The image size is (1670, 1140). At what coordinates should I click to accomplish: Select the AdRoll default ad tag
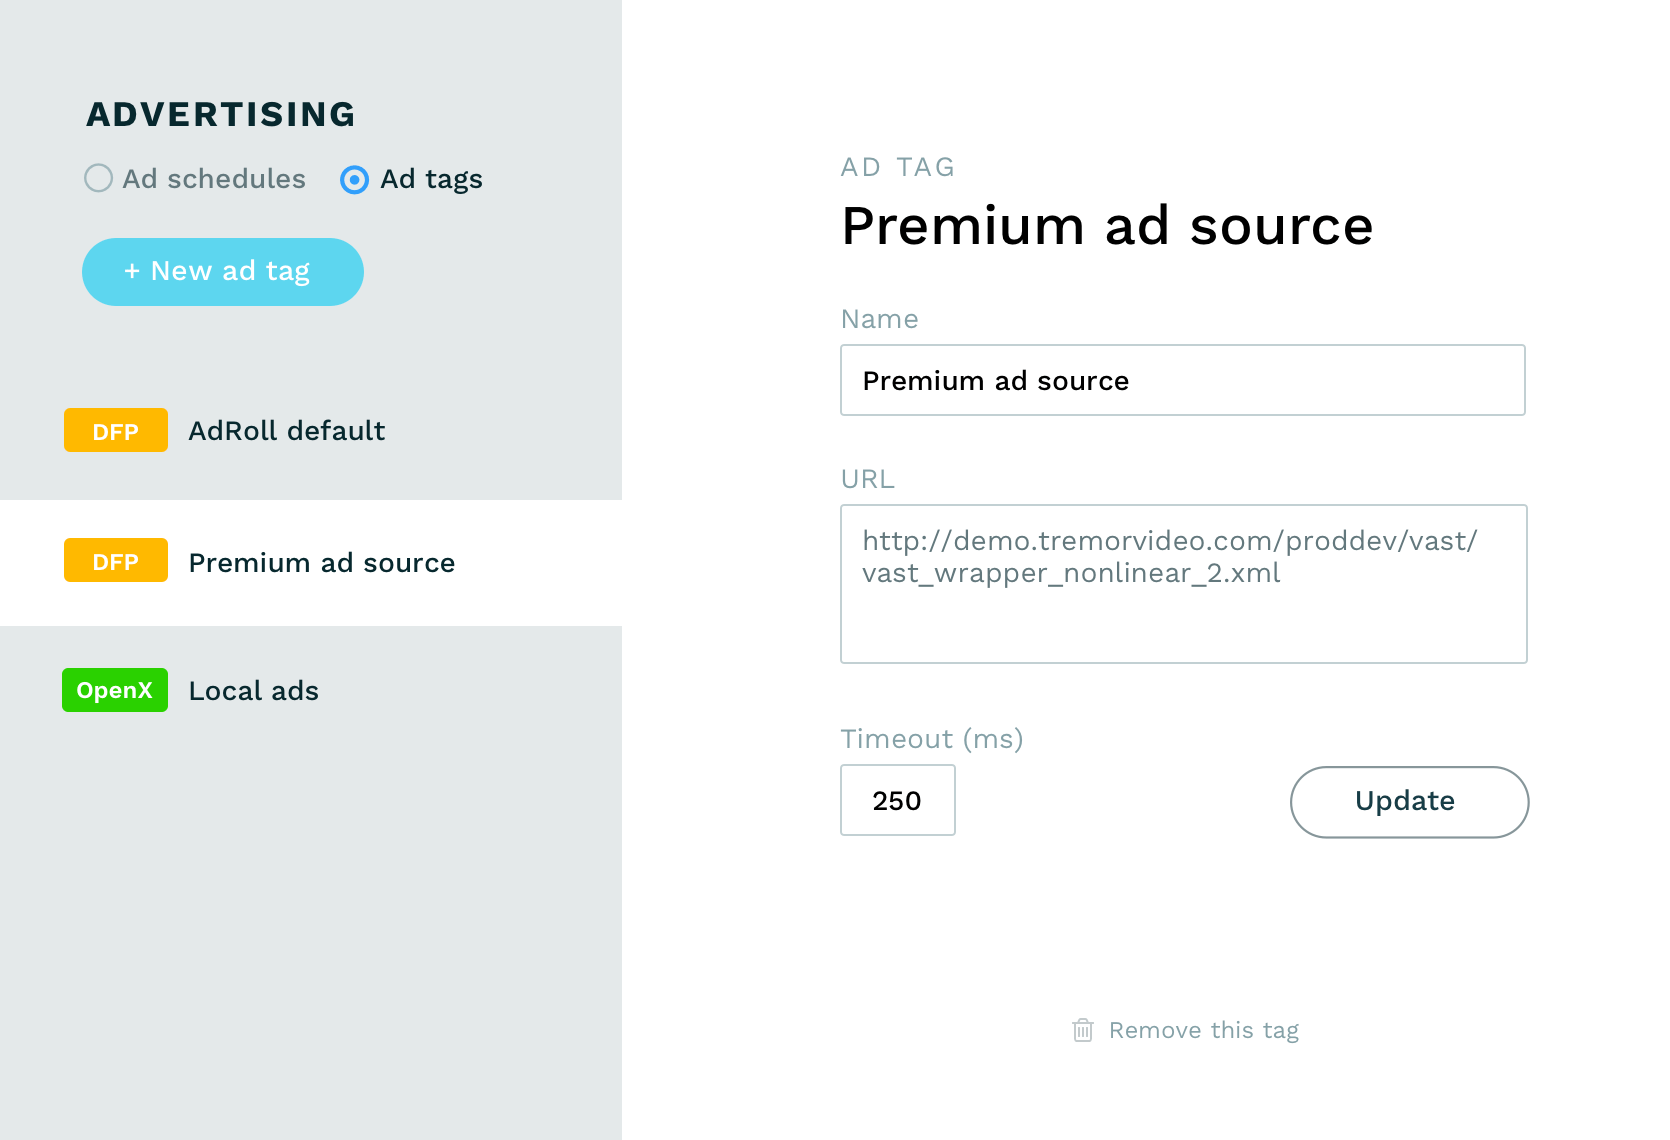(286, 430)
